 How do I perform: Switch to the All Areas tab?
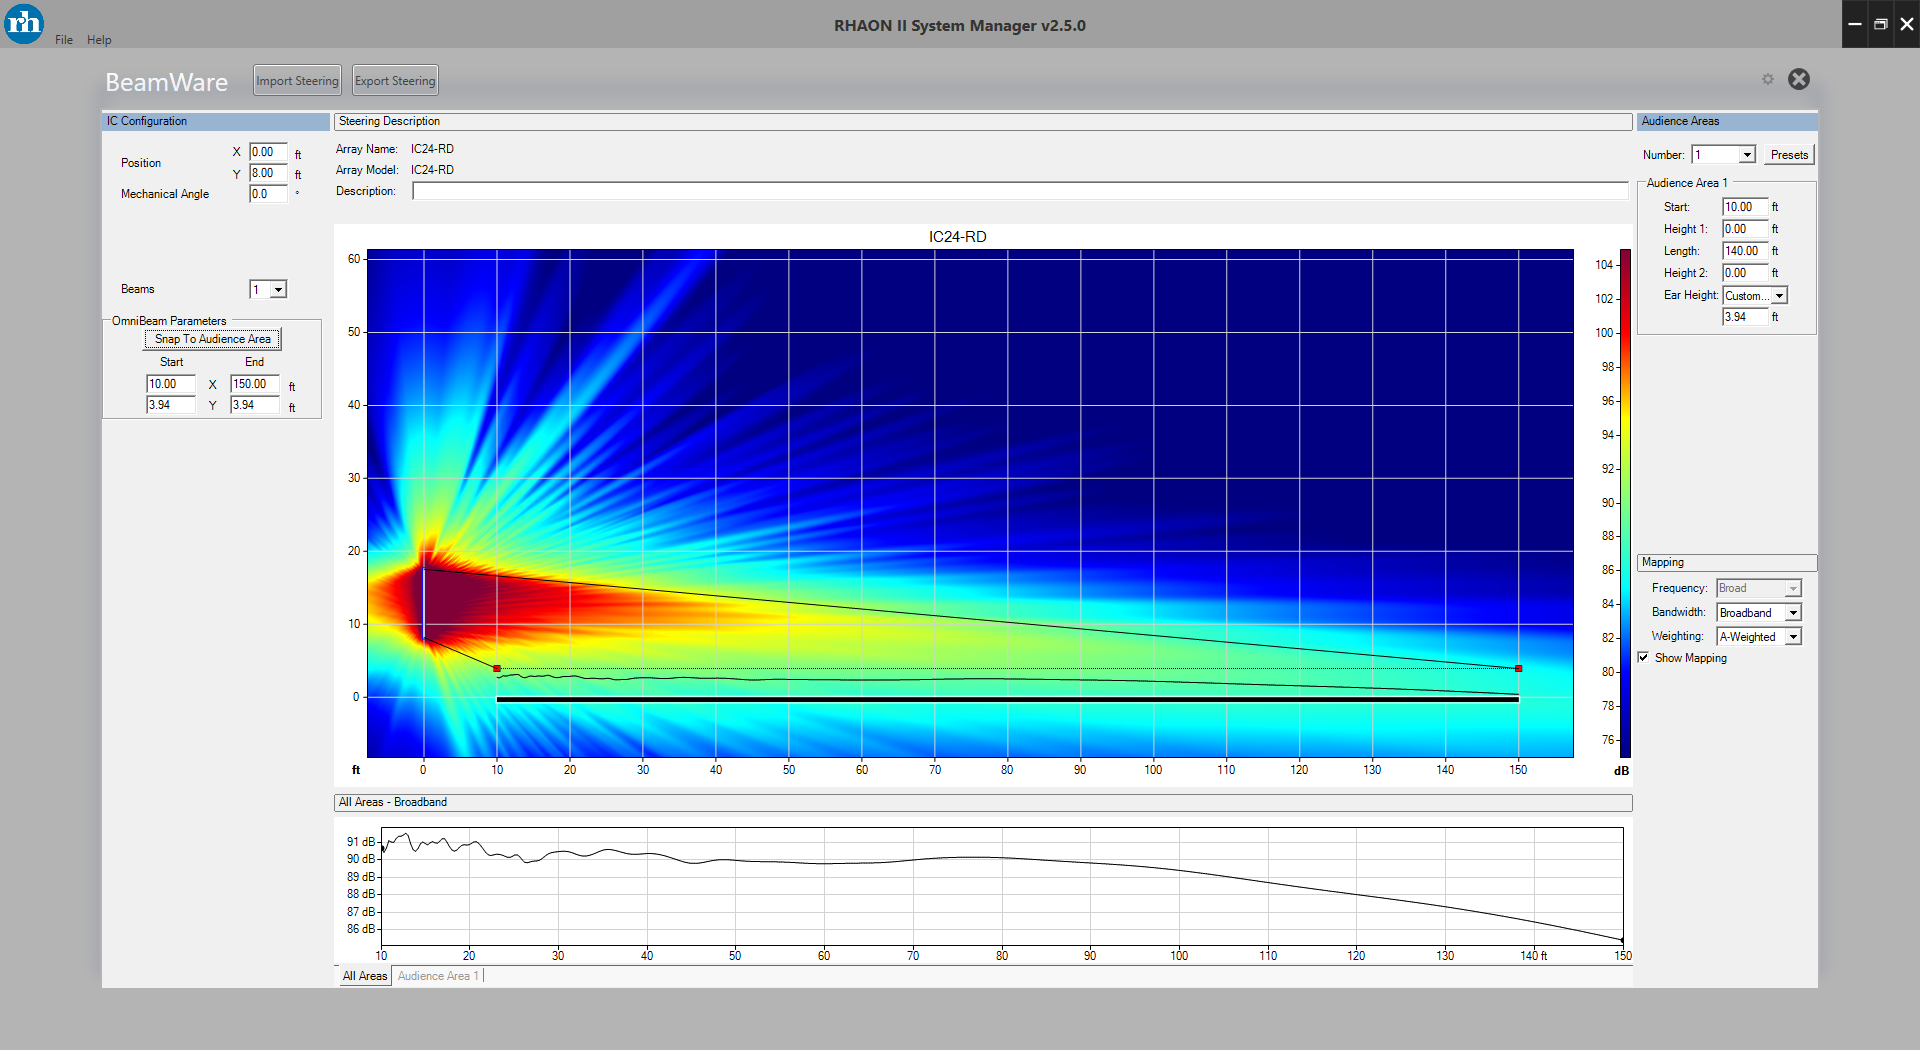(x=364, y=976)
